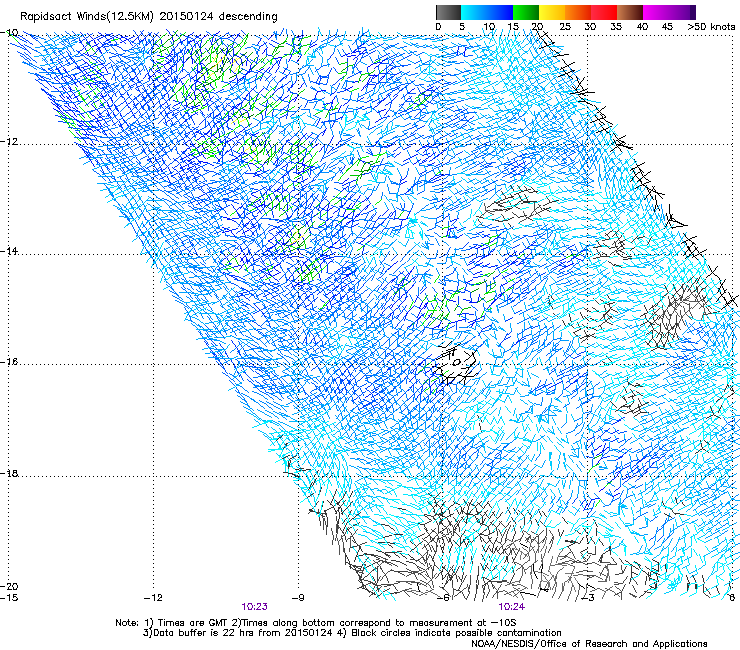Click the yellow 20-25 knots color swatch
Image resolution: width=740 pixels, height=650 pixels.
coord(552,12)
